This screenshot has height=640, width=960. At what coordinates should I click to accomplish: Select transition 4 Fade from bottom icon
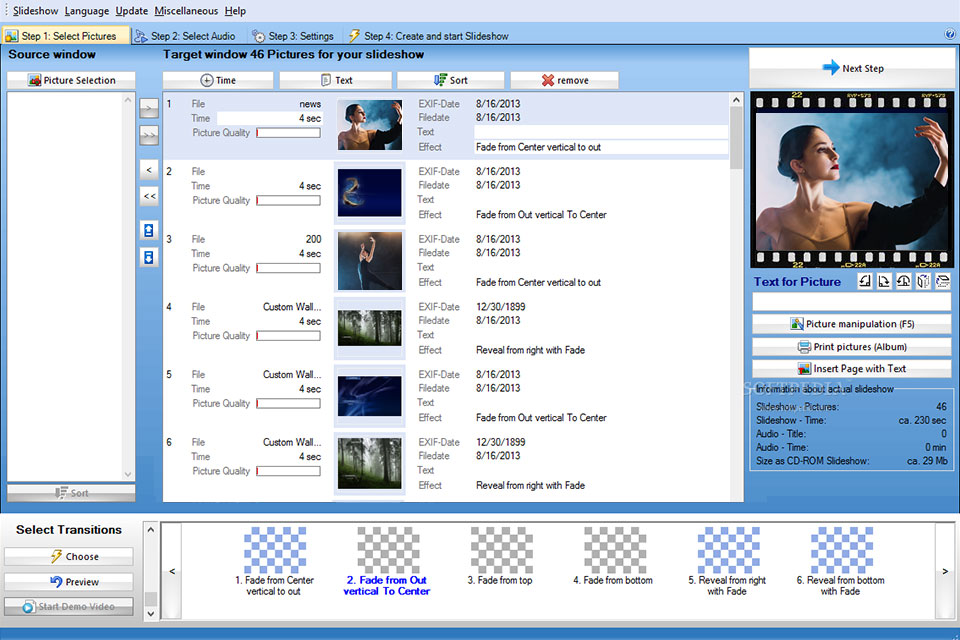pos(615,549)
